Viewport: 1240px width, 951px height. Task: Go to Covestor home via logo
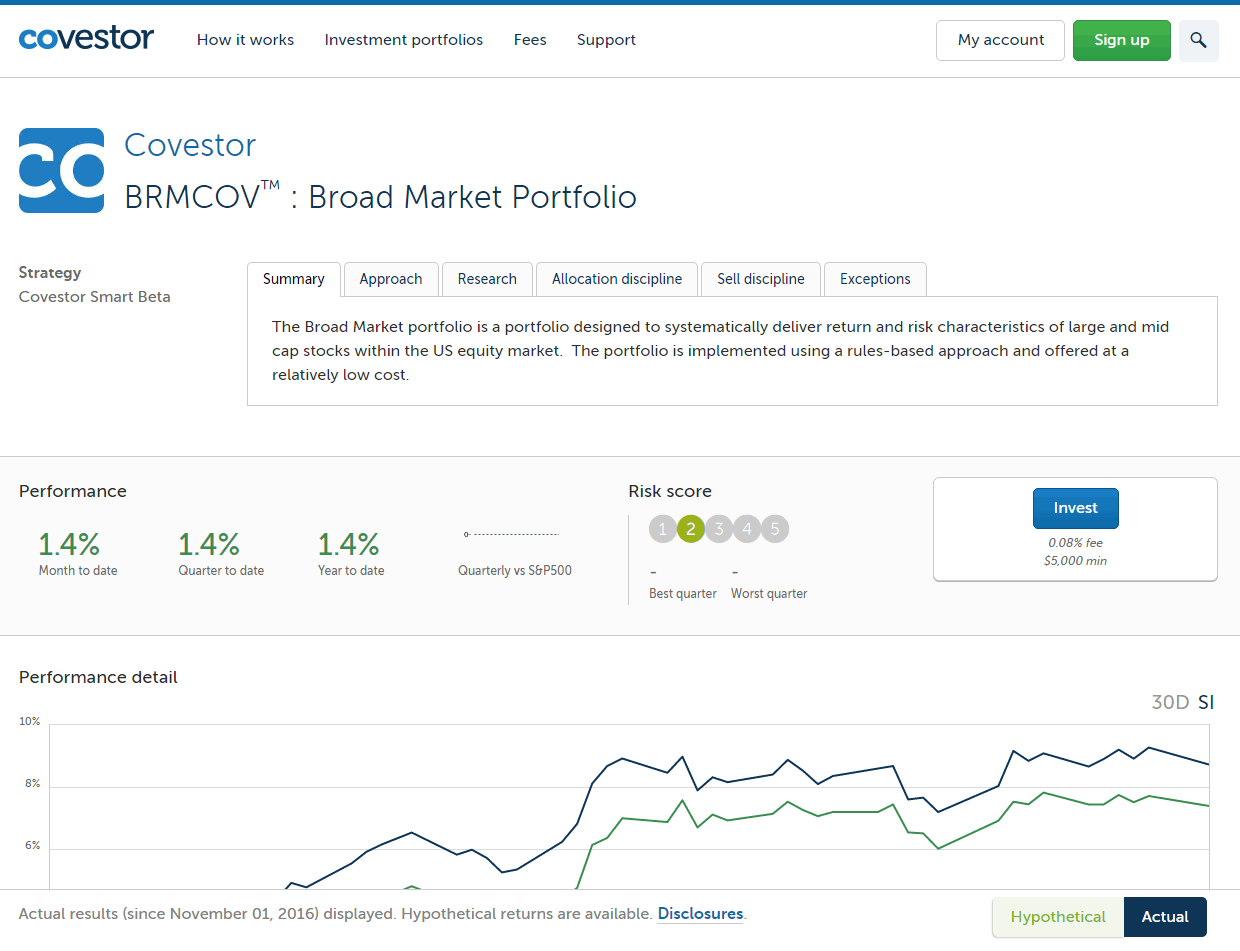click(x=86, y=39)
